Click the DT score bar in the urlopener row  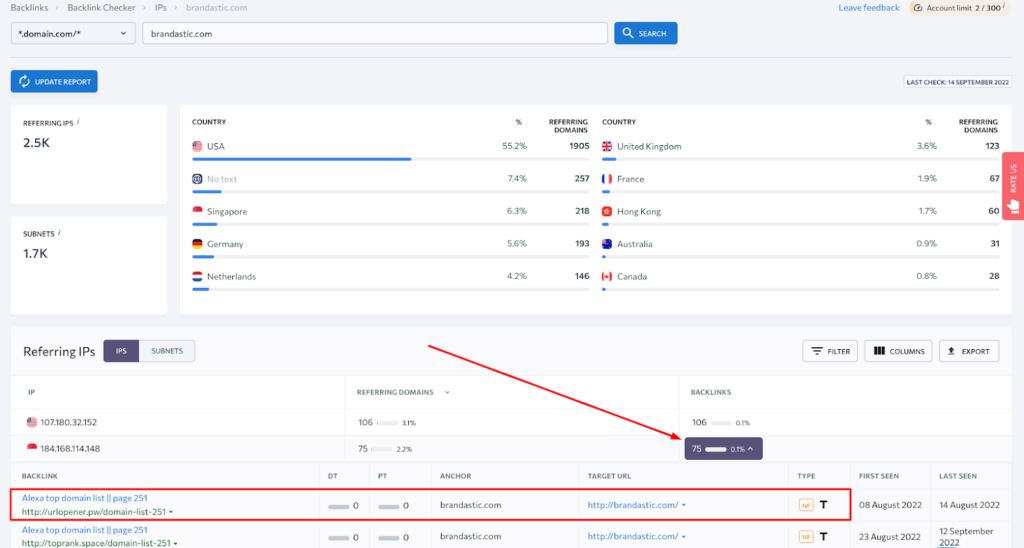pyautogui.click(x=338, y=506)
